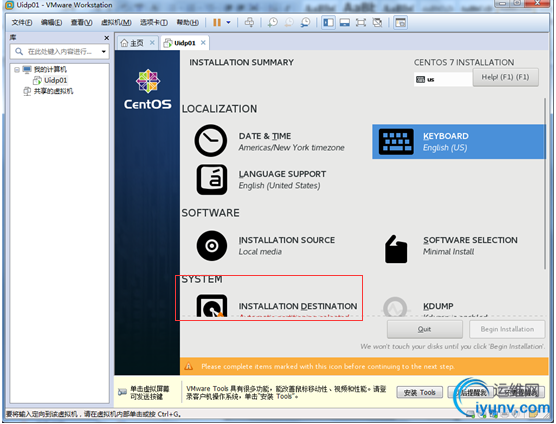Image resolution: width=556 pixels, height=424 pixels.
Task: Click the us keyboard layout indicator
Action: point(443,79)
